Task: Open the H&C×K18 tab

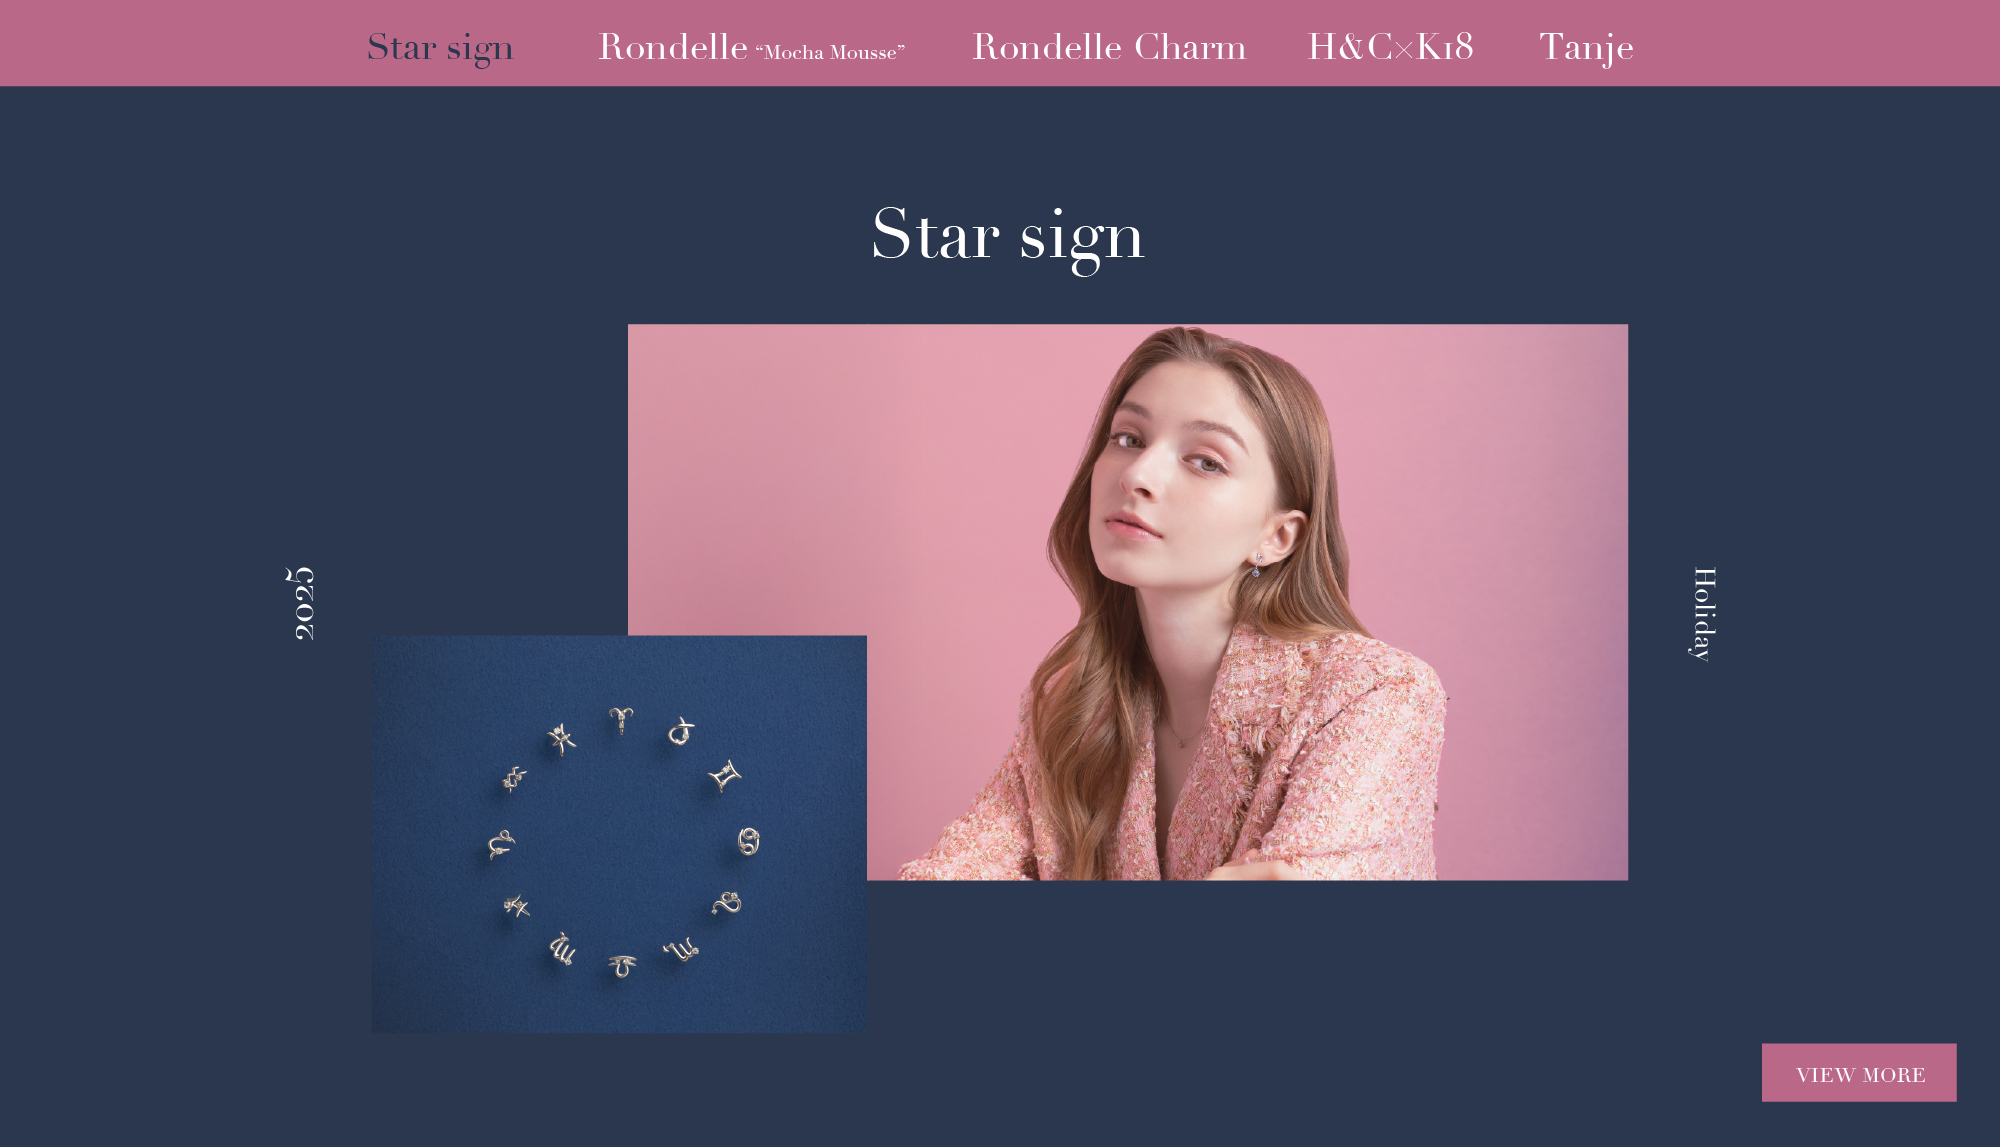Action: (x=1391, y=47)
